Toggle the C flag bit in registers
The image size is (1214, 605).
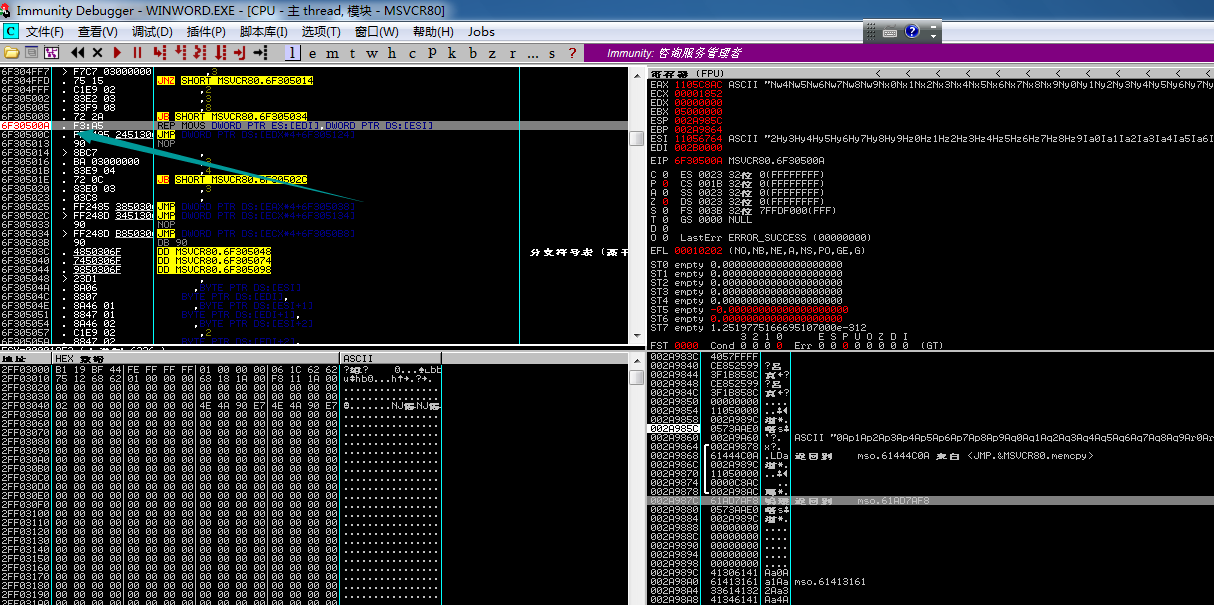coord(665,174)
